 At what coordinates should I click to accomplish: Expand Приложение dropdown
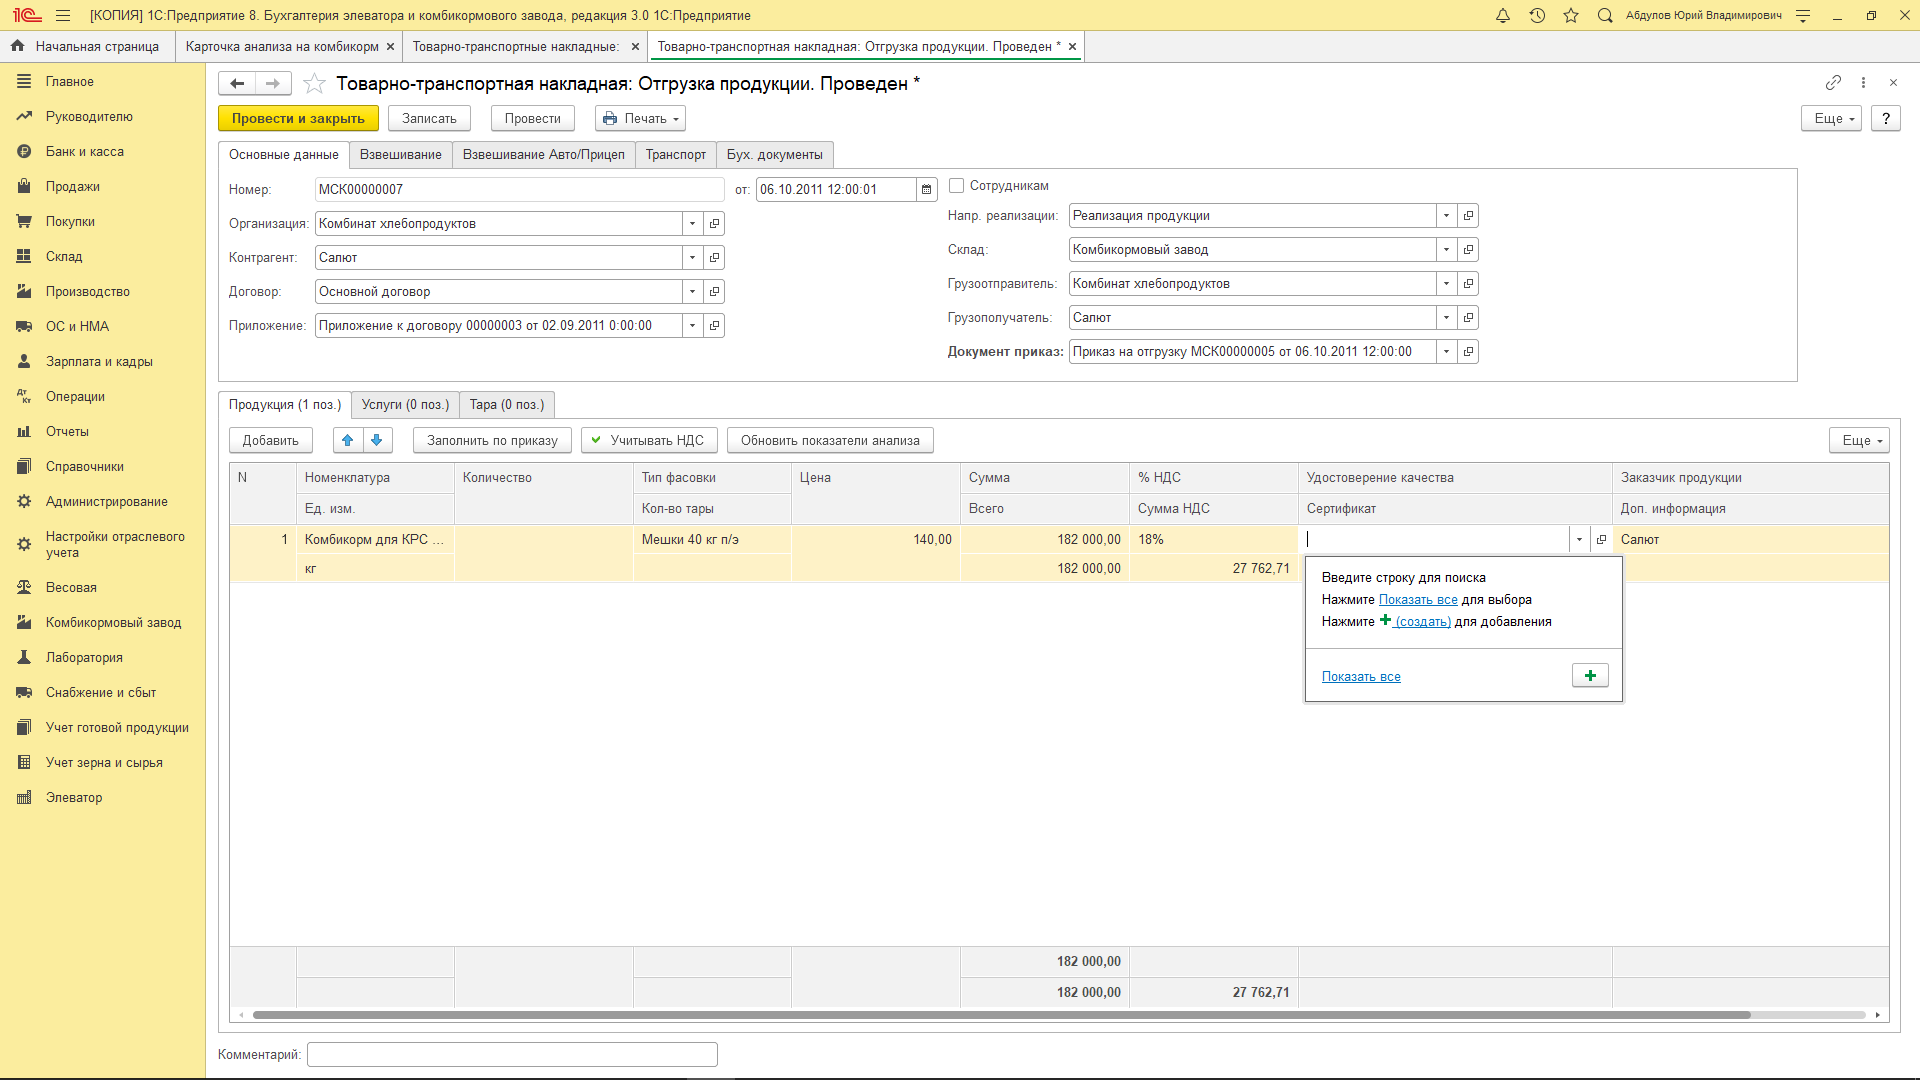pos(692,325)
